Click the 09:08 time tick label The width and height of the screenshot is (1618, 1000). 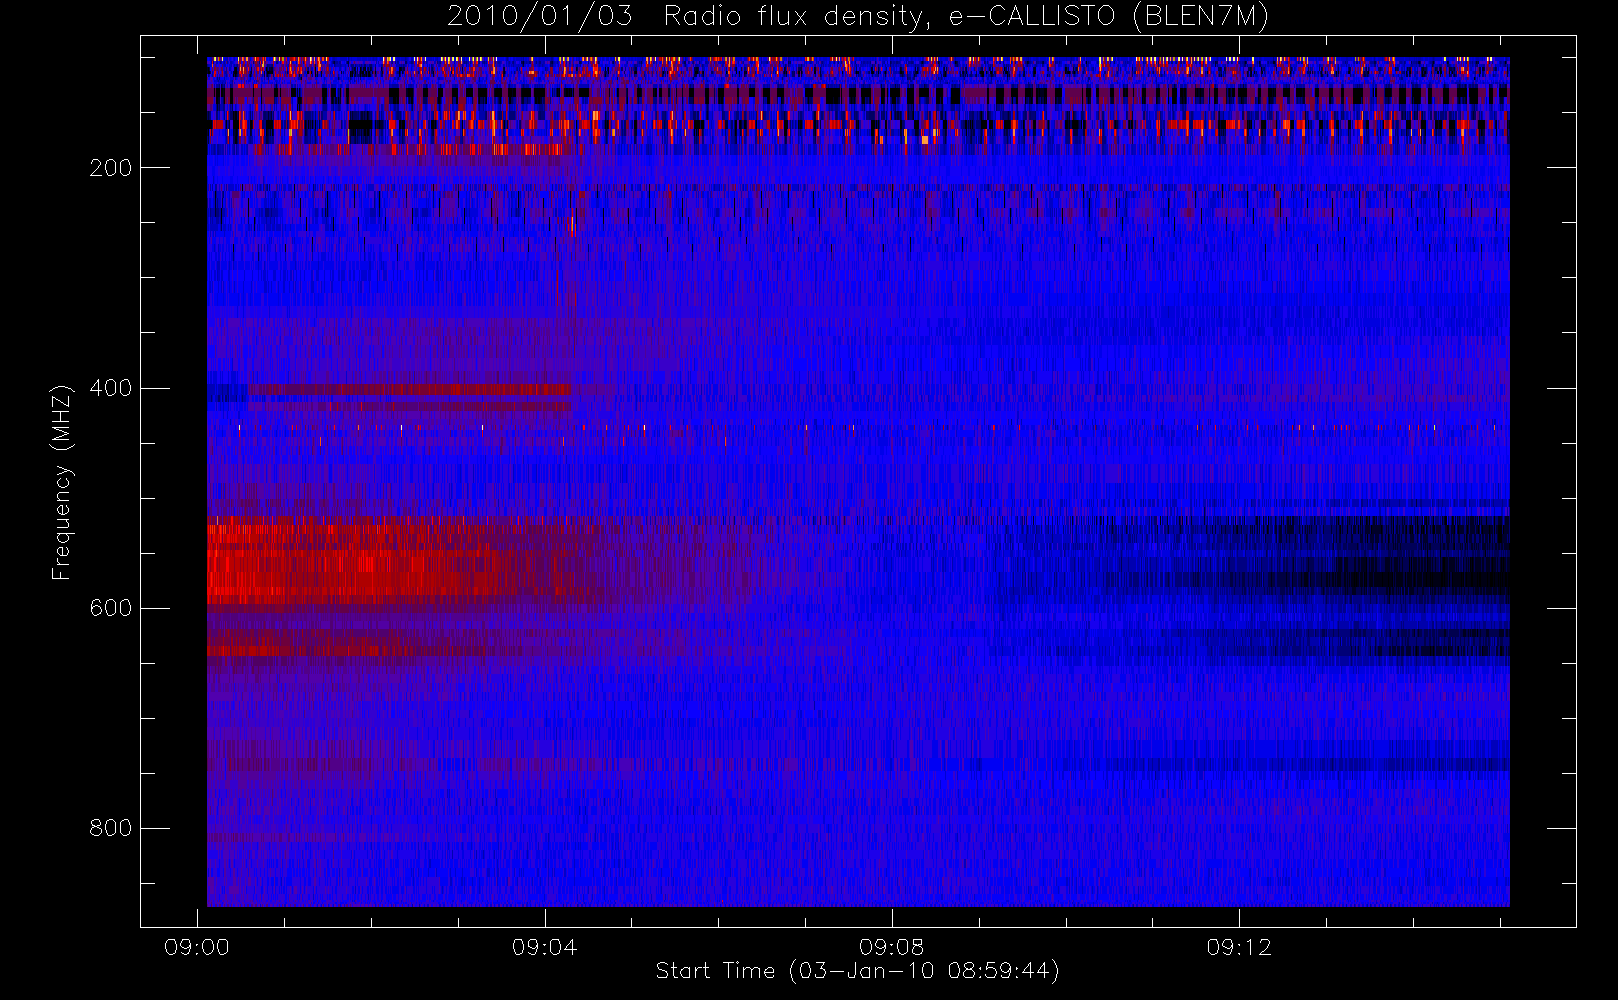tap(891, 947)
